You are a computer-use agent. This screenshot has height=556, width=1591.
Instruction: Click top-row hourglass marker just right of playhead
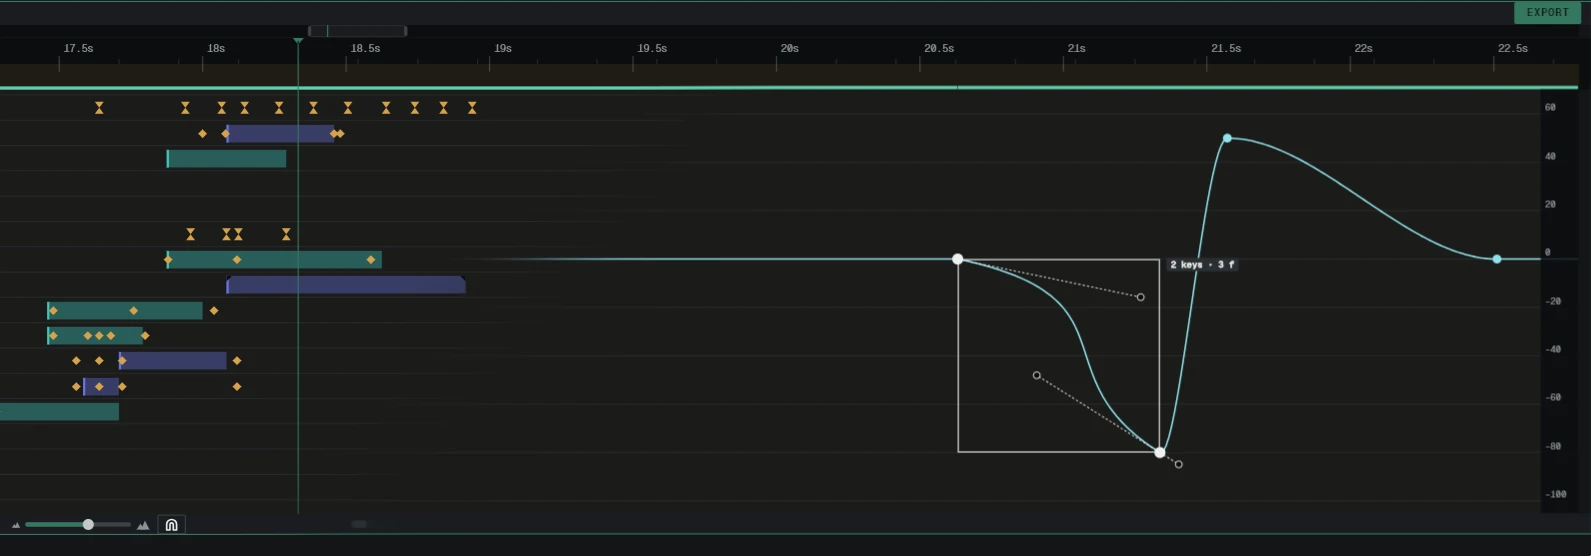click(x=313, y=108)
